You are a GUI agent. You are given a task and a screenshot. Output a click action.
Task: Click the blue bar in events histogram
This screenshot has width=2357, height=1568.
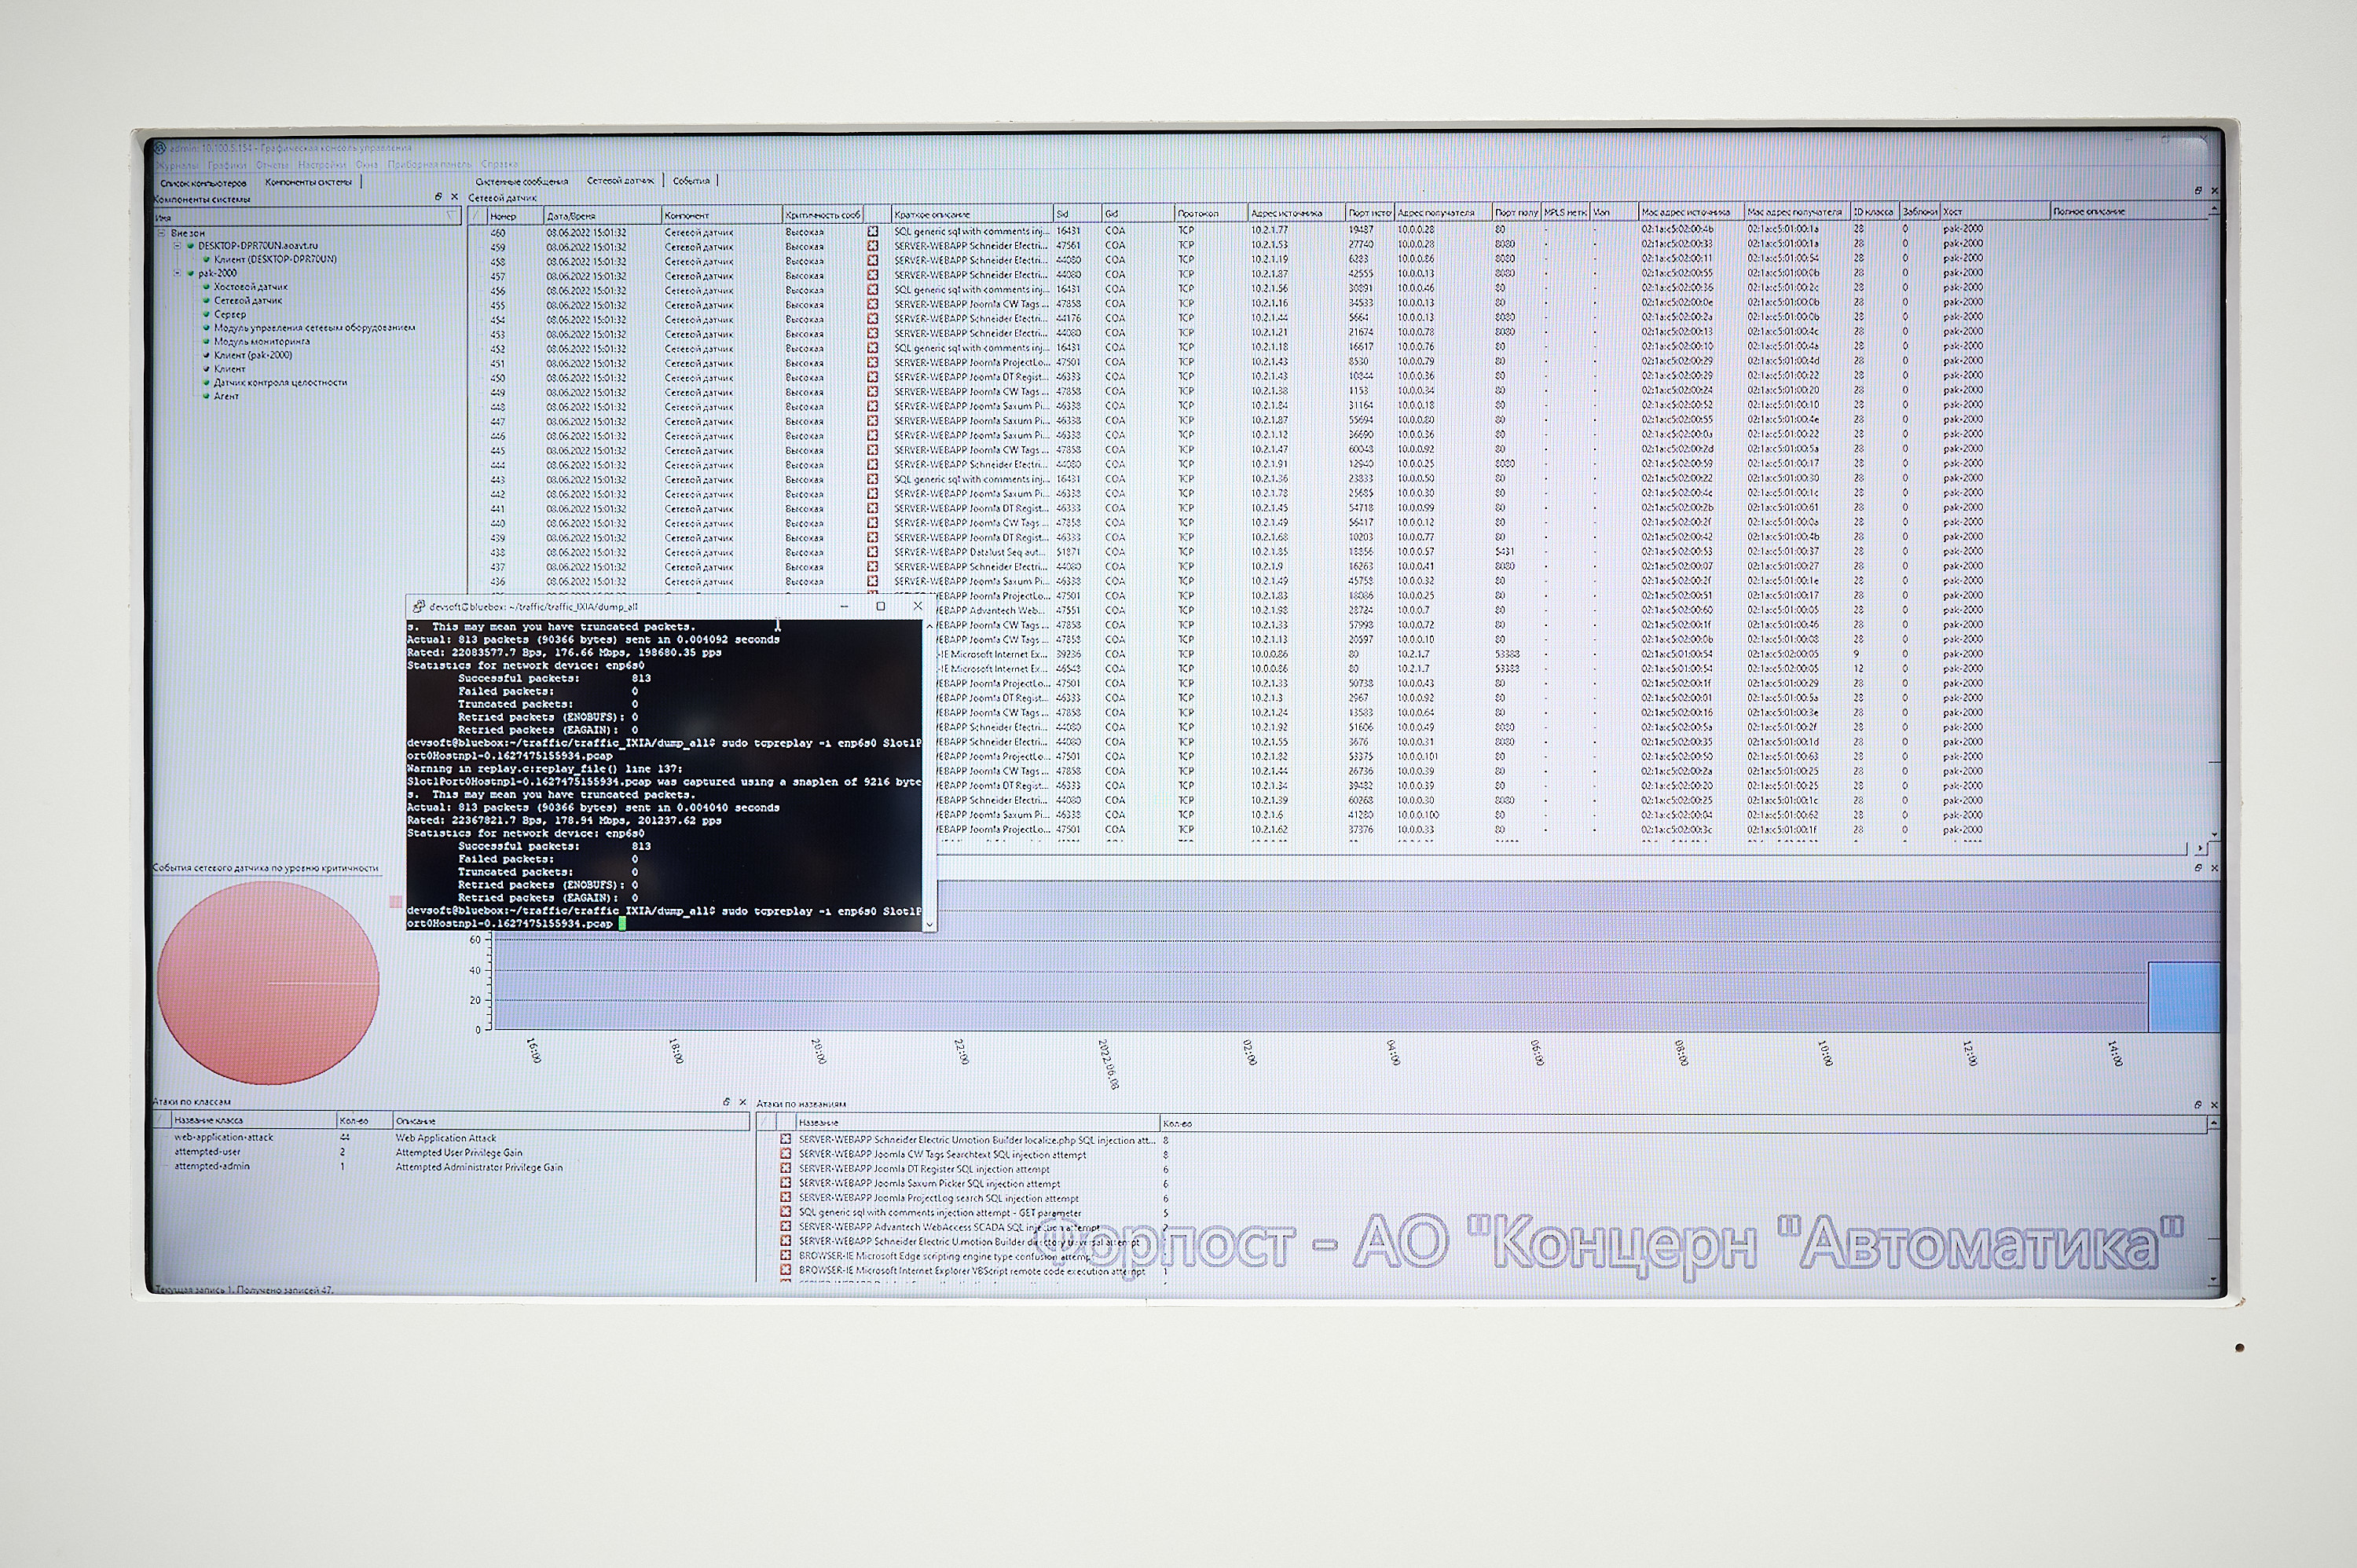(x=2184, y=996)
